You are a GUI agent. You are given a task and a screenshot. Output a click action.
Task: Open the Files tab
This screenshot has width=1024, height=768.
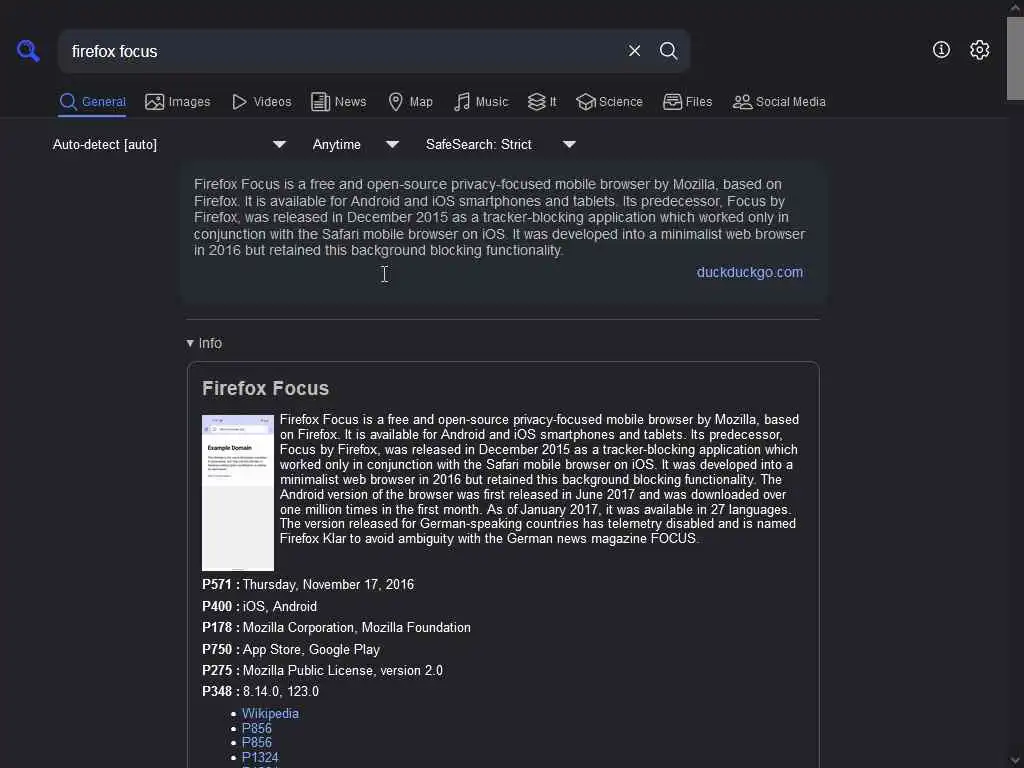point(687,102)
